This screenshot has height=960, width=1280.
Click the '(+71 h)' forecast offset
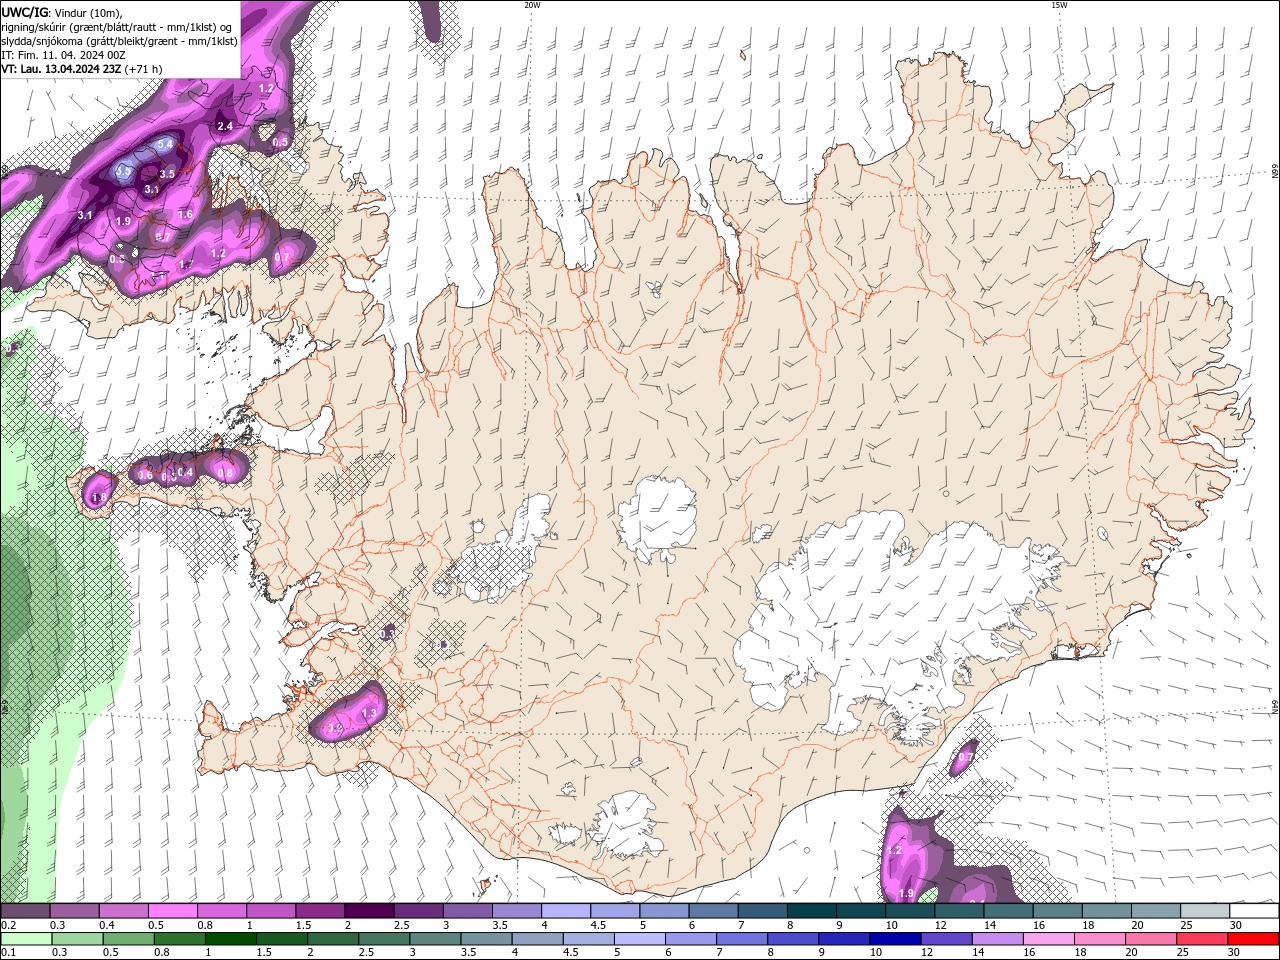[143, 69]
